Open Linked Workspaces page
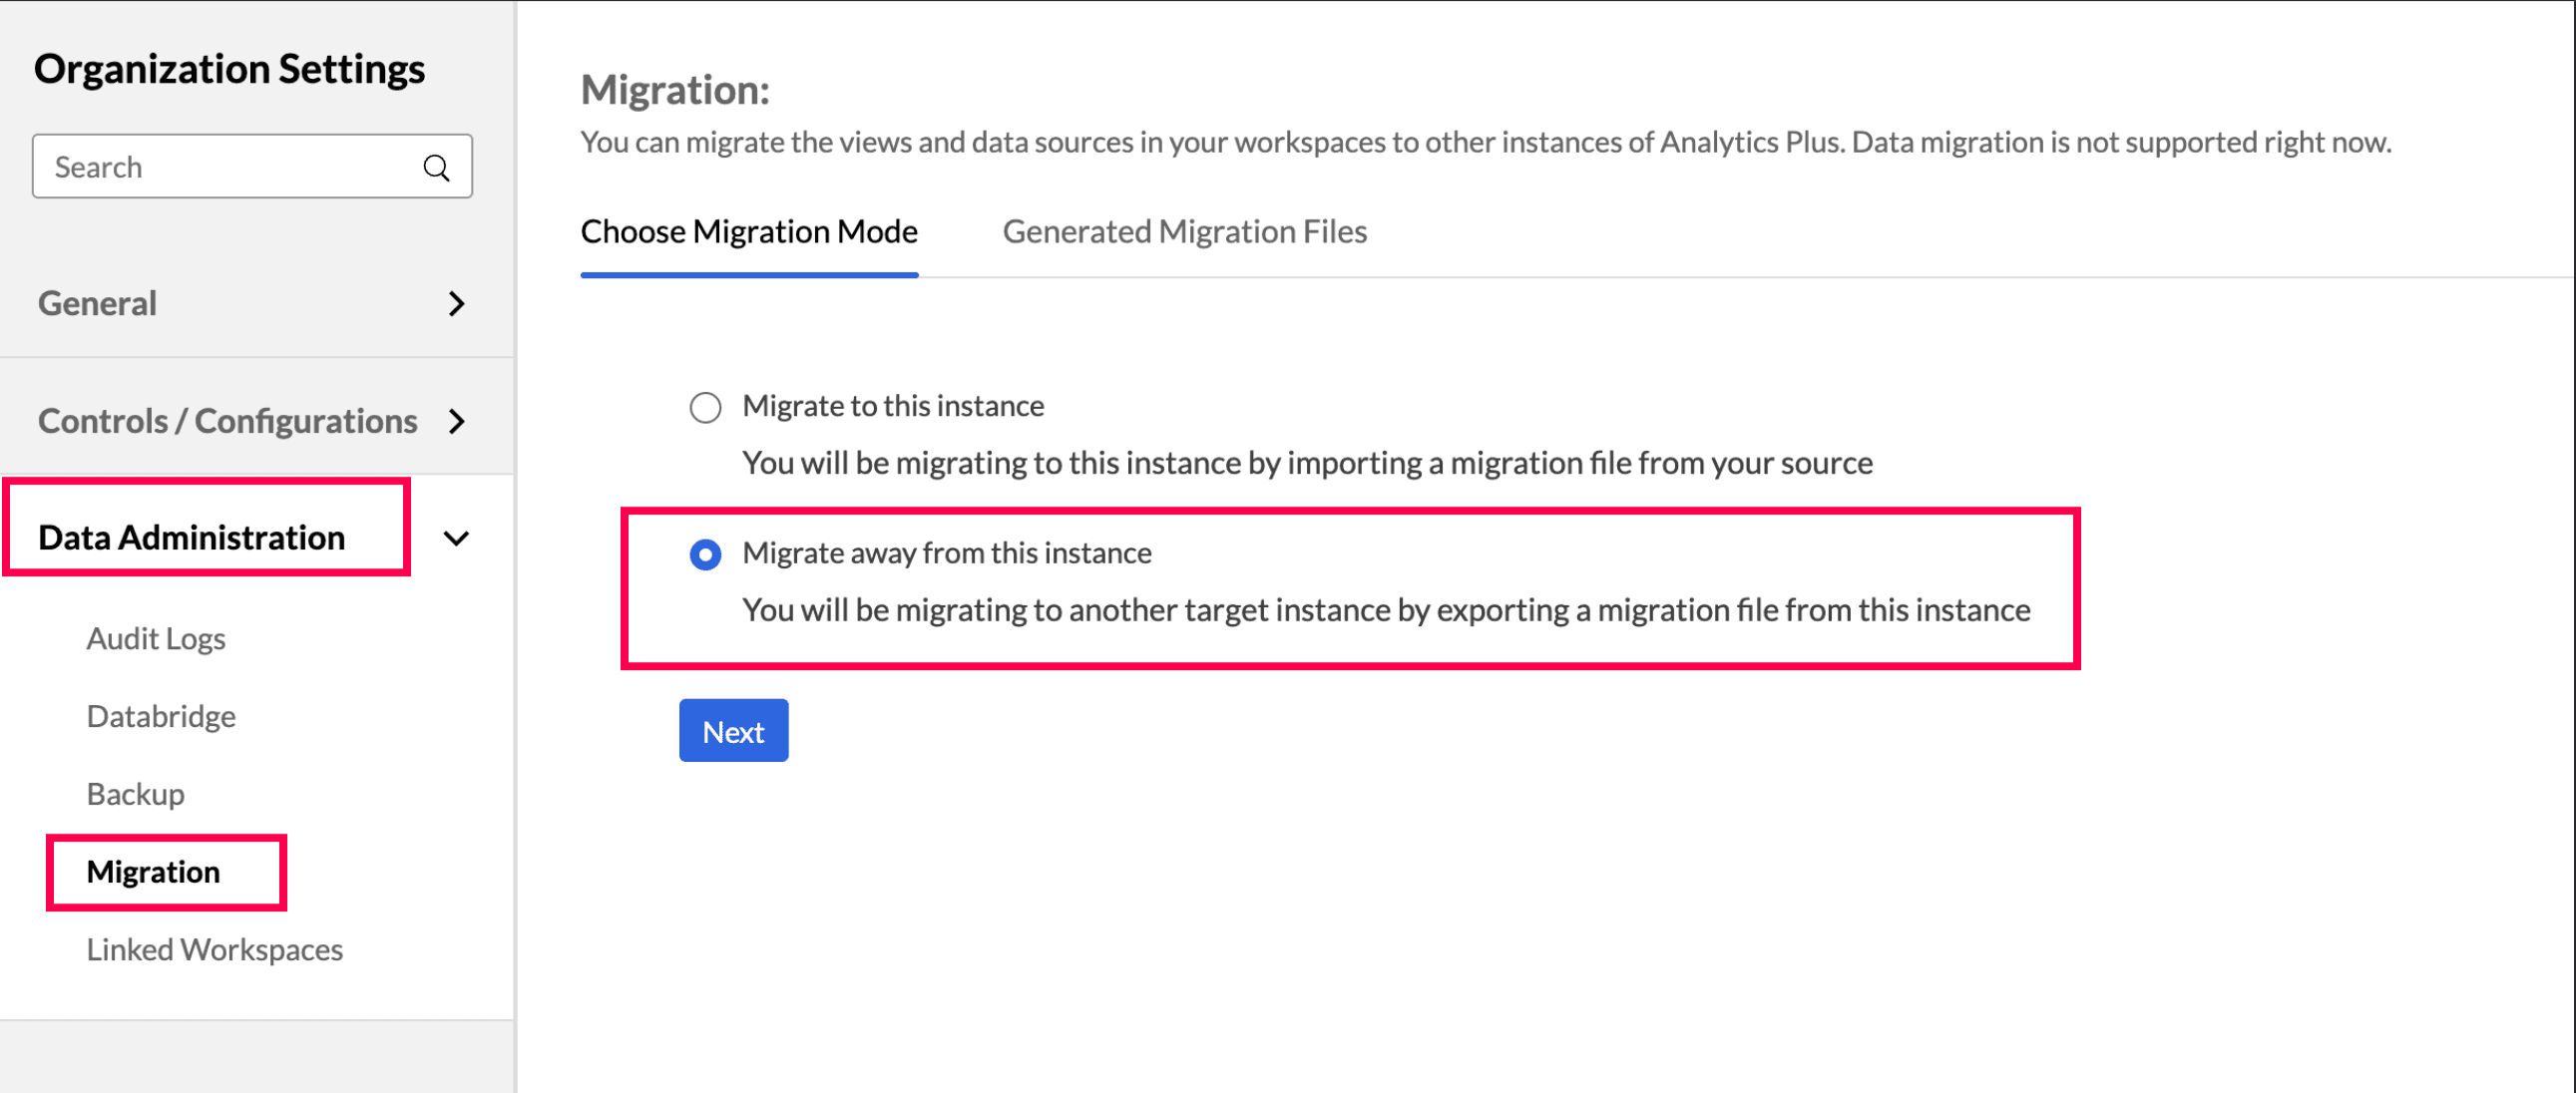This screenshot has height=1093, width=2576. (215, 949)
